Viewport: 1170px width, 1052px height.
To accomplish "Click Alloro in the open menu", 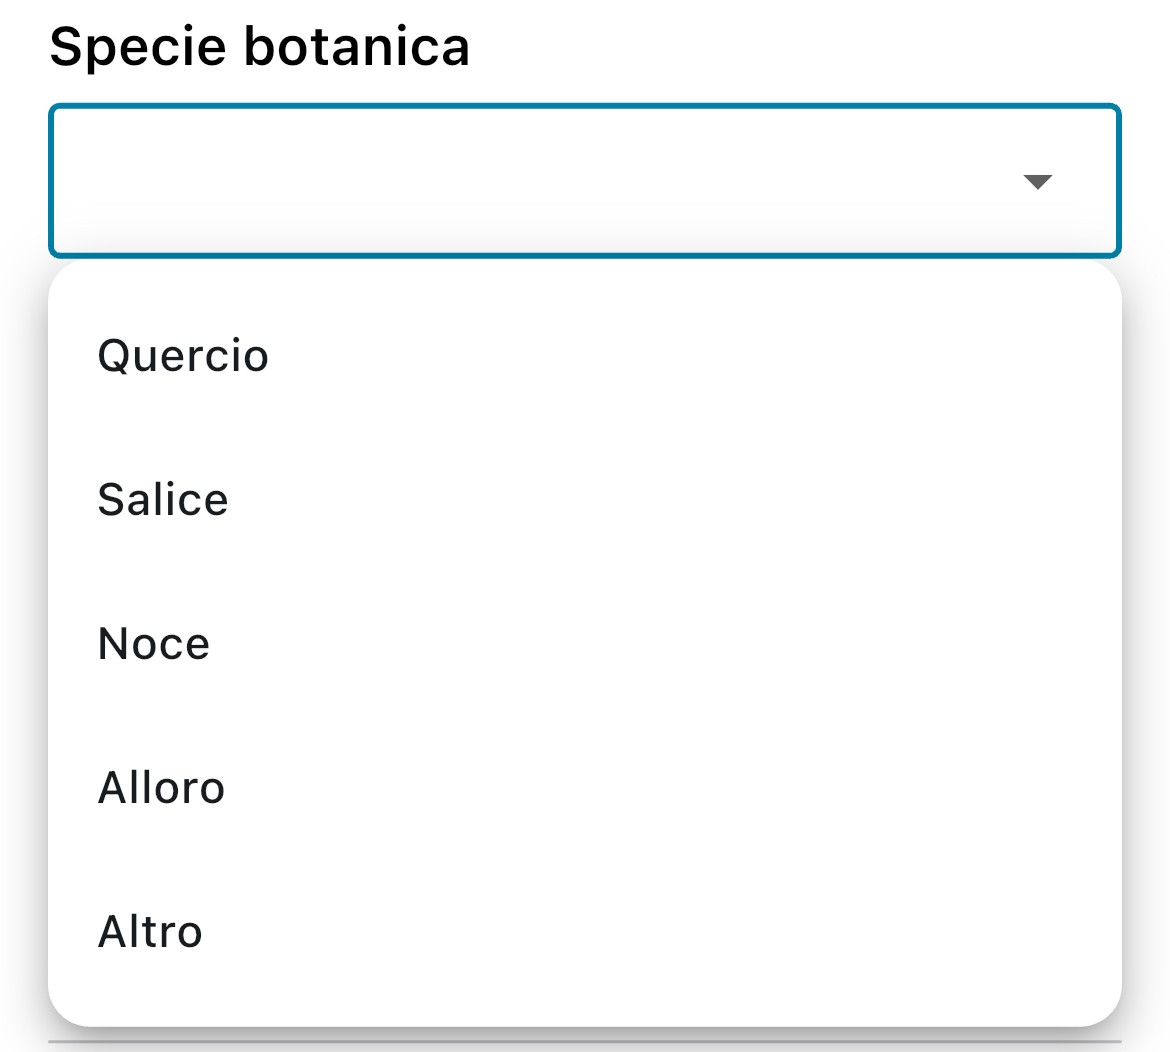I will coord(161,788).
